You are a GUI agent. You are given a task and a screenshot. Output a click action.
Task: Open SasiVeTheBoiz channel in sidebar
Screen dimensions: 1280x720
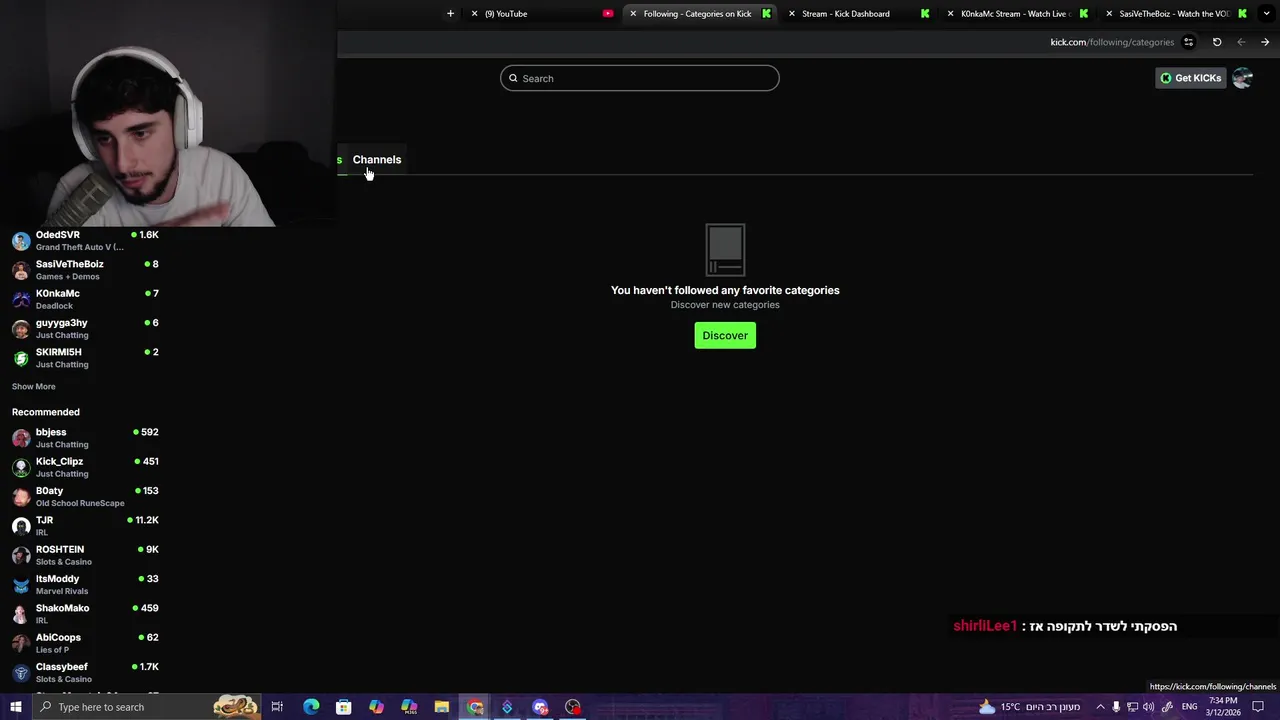click(x=85, y=270)
